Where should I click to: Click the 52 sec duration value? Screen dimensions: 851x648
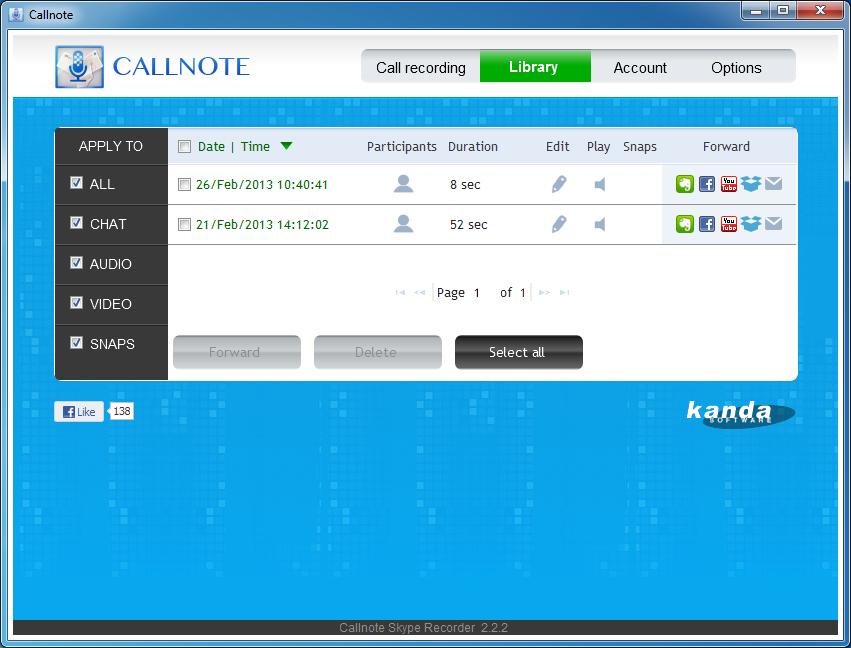468,224
